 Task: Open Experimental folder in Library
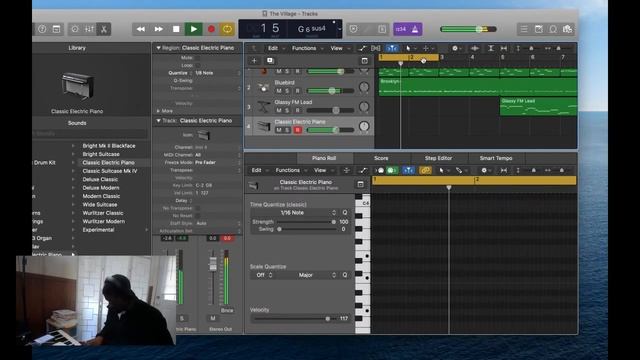tap(98, 230)
